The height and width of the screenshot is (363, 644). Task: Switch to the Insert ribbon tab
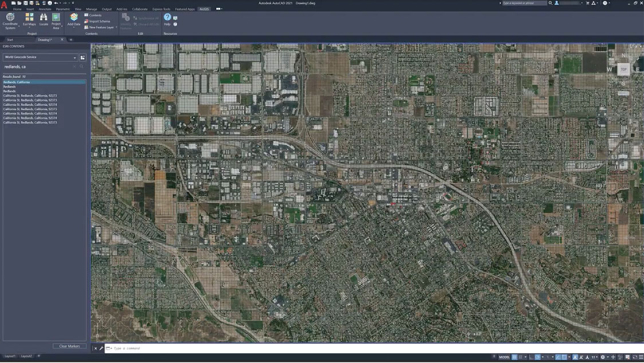pyautogui.click(x=30, y=9)
